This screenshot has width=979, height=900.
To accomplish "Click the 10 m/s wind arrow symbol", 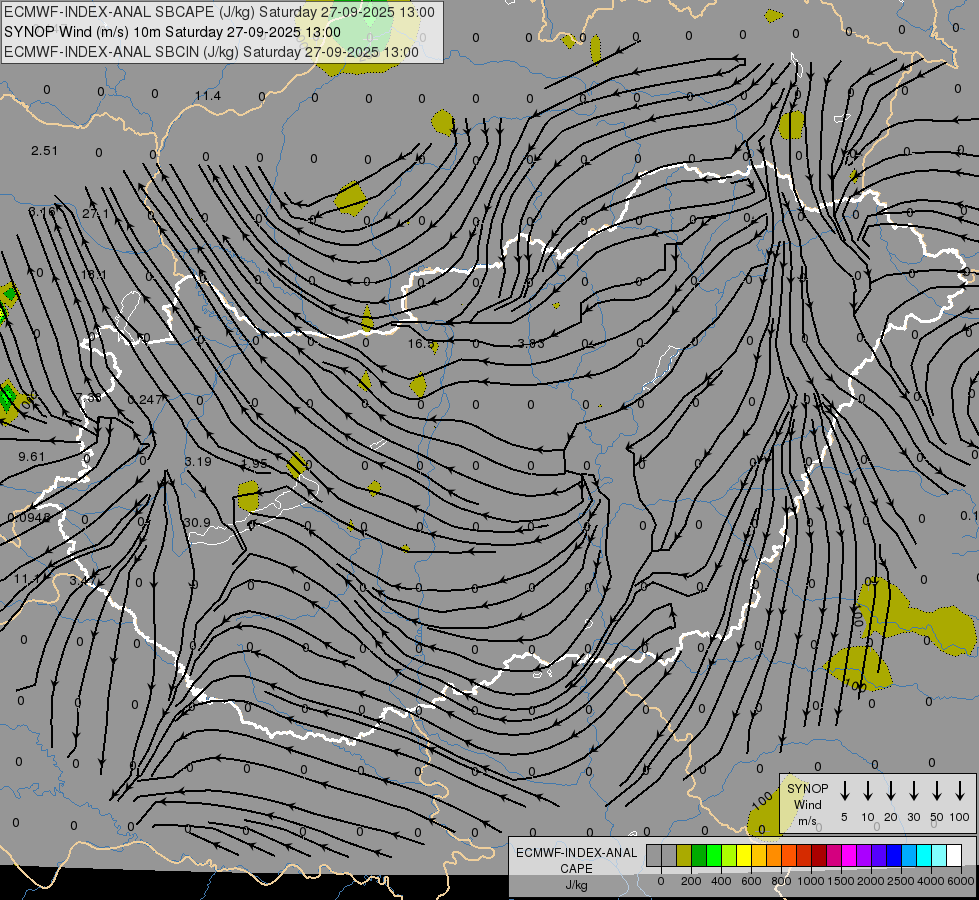I will click(867, 791).
